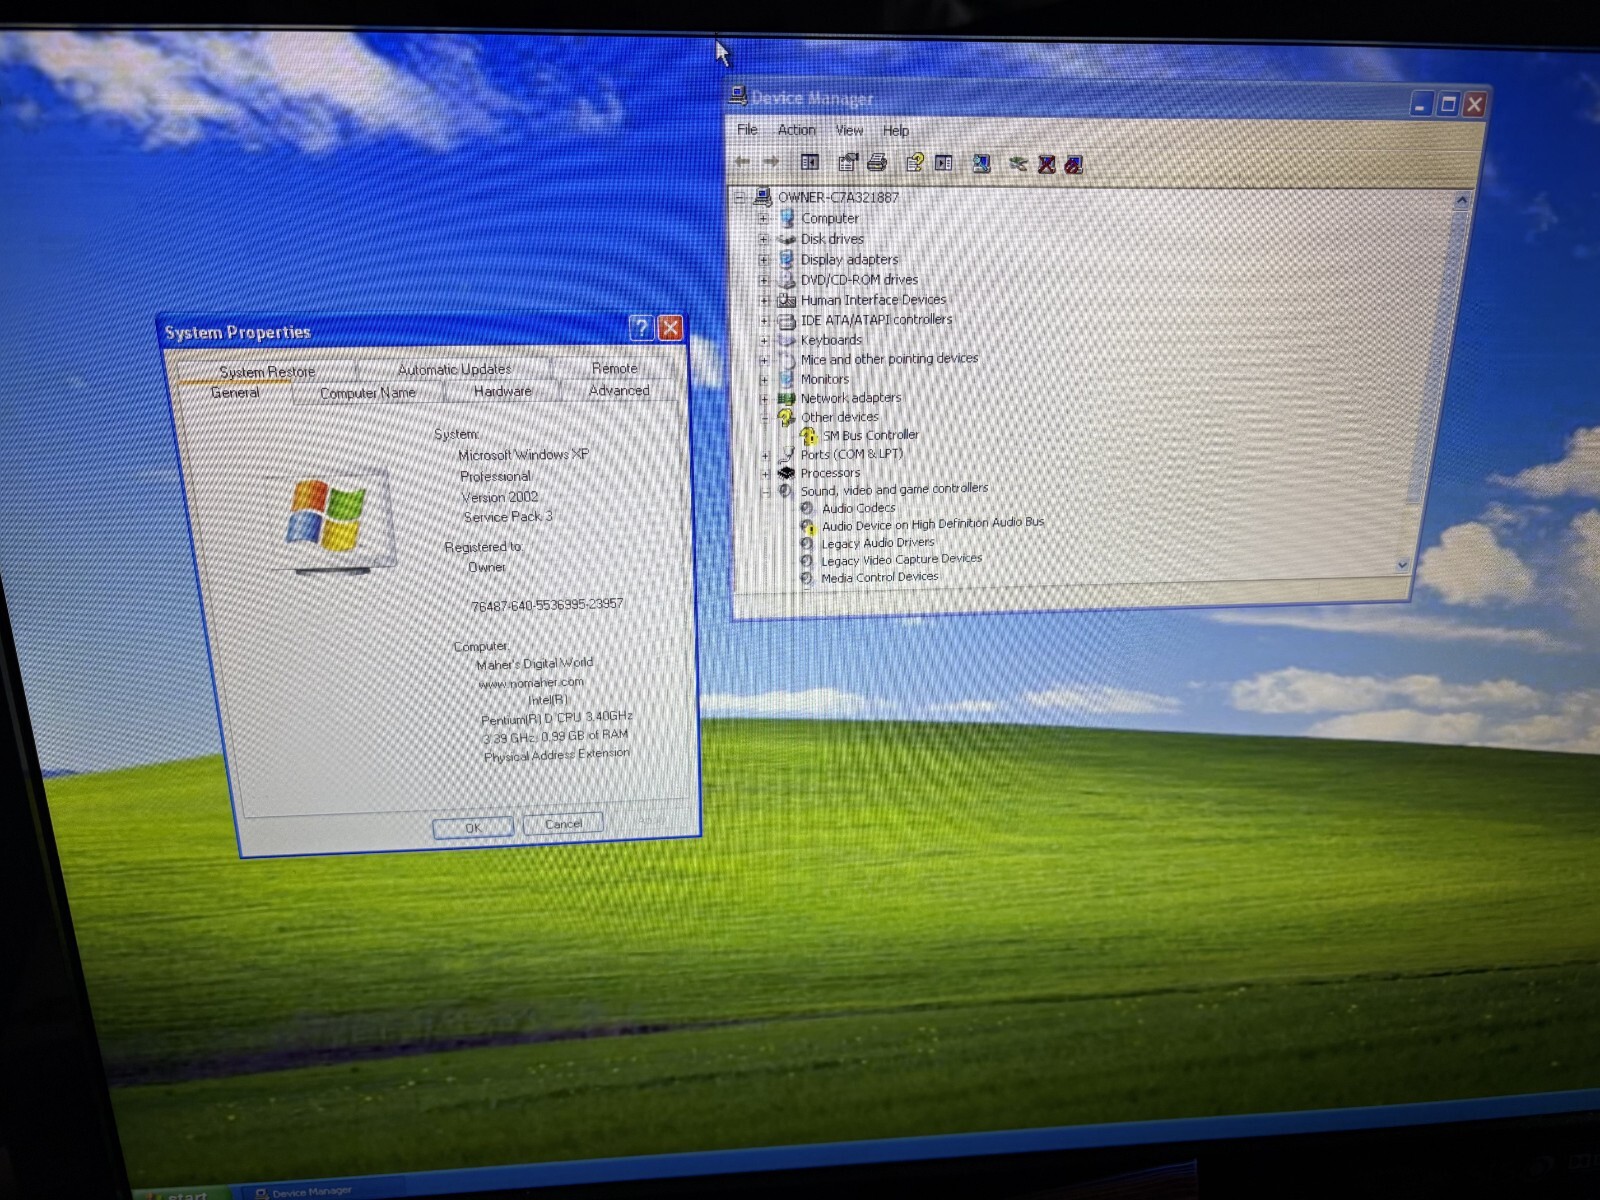Switch to the Computer Name tab
The width and height of the screenshot is (1600, 1200).
[367, 393]
